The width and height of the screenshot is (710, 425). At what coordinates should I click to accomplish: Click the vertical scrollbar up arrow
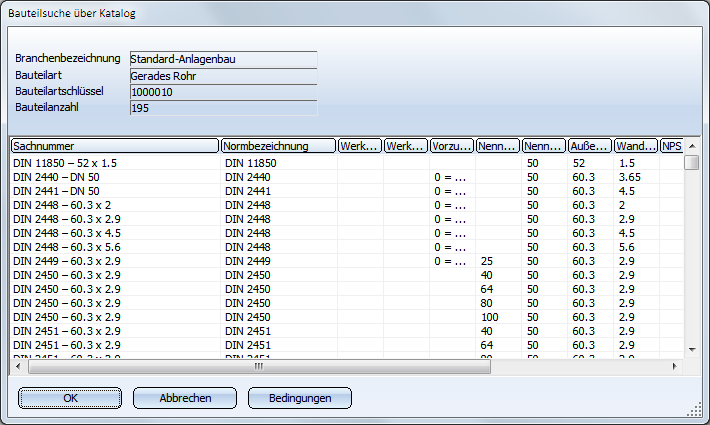tap(692, 146)
